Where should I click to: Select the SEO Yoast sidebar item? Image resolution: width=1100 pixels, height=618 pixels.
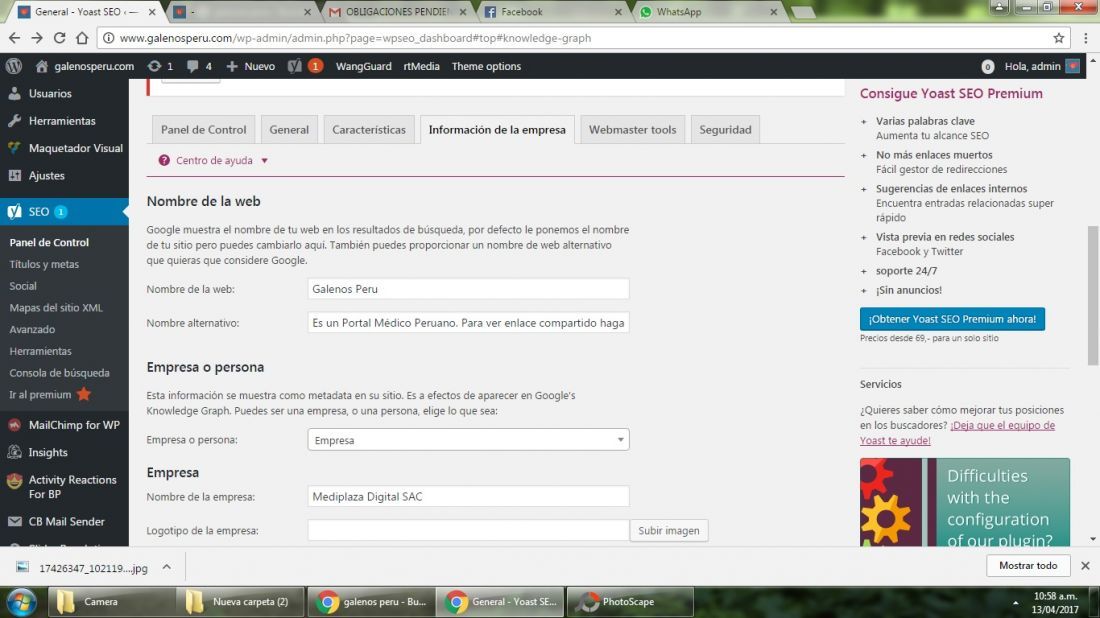(65, 211)
